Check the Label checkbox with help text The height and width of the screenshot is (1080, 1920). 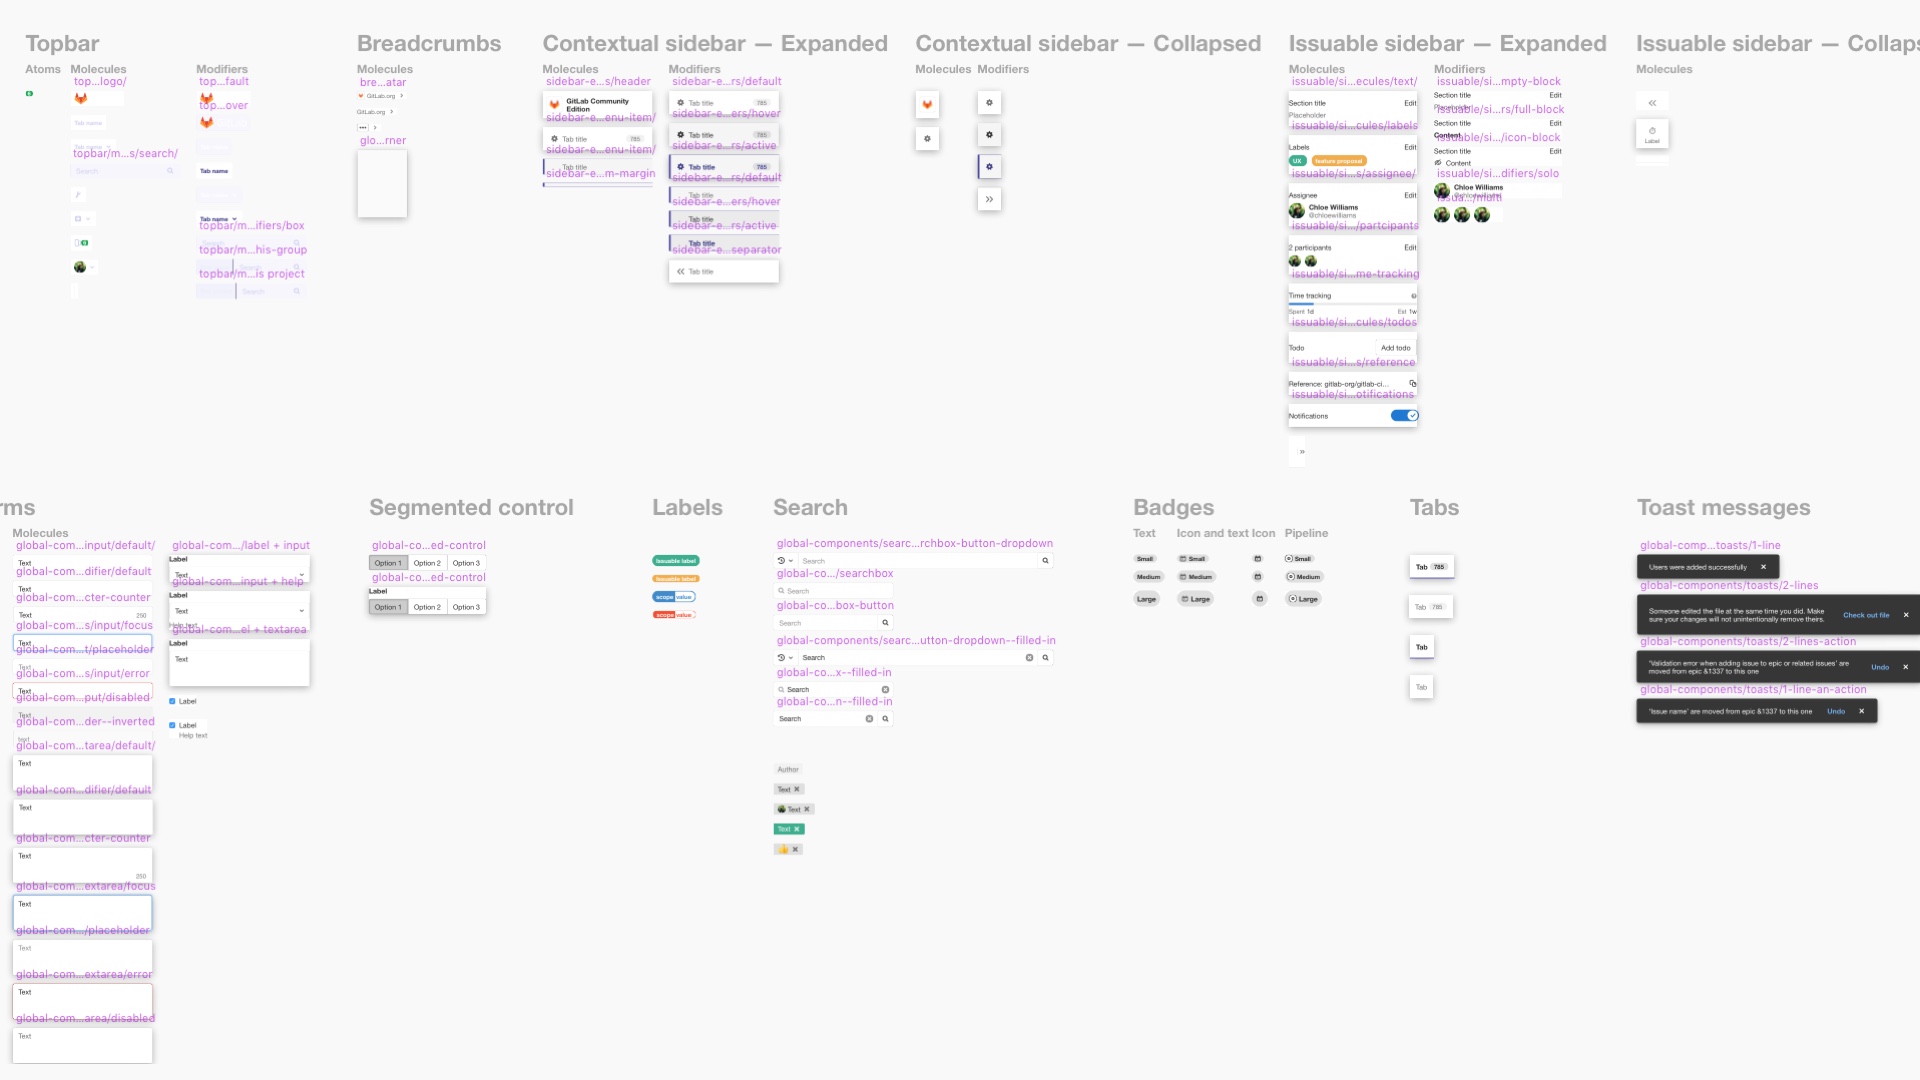[x=172, y=725]
